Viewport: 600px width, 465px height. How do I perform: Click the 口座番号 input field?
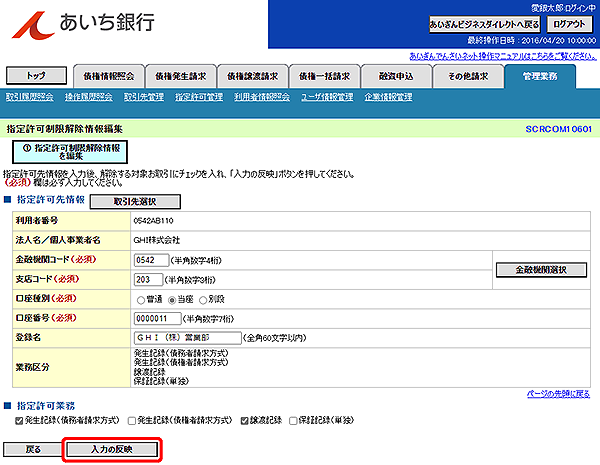point(157,318)
